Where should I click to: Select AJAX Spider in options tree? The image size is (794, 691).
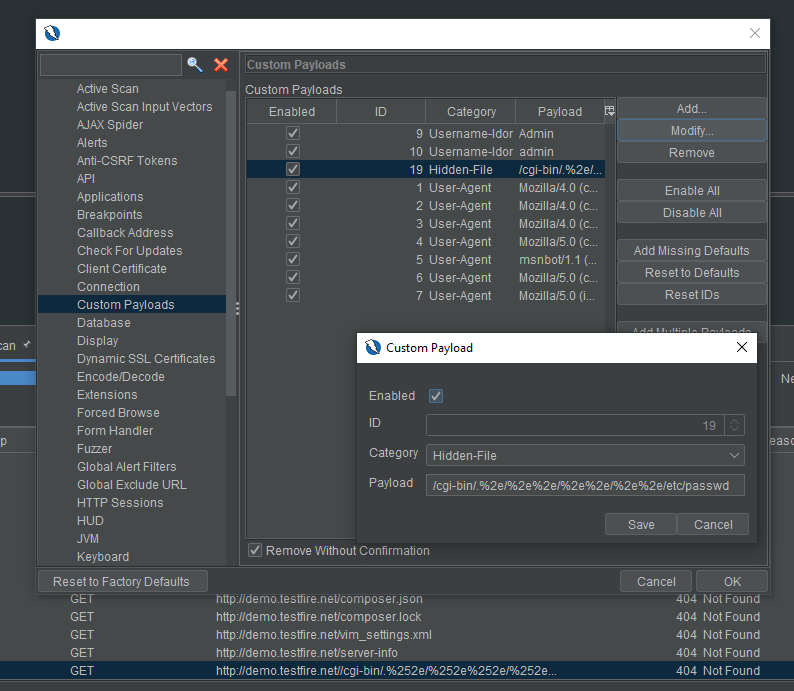pos(110,125)
